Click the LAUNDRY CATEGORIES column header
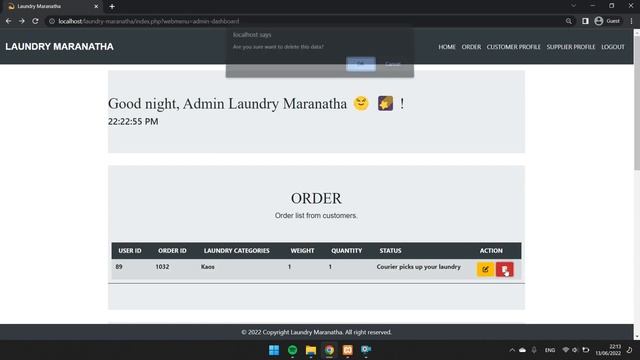This screenshot has height=360, width=640. (237, 251)
